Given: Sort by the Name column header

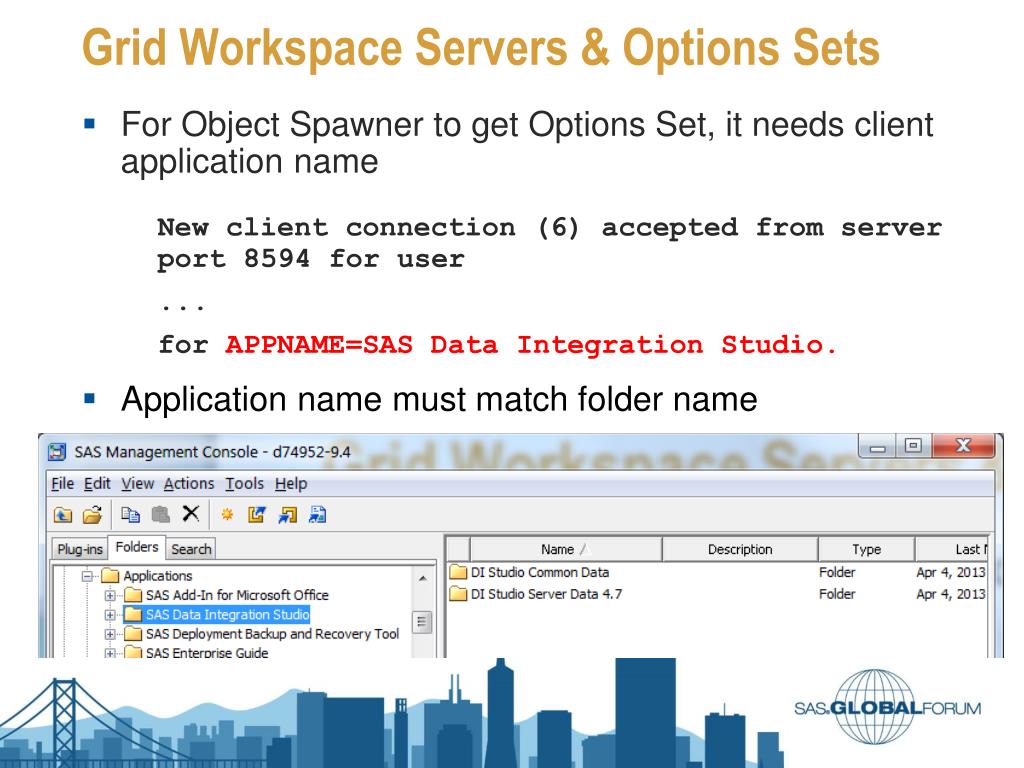Looking at the screenshot, I should tap(566, 549).
